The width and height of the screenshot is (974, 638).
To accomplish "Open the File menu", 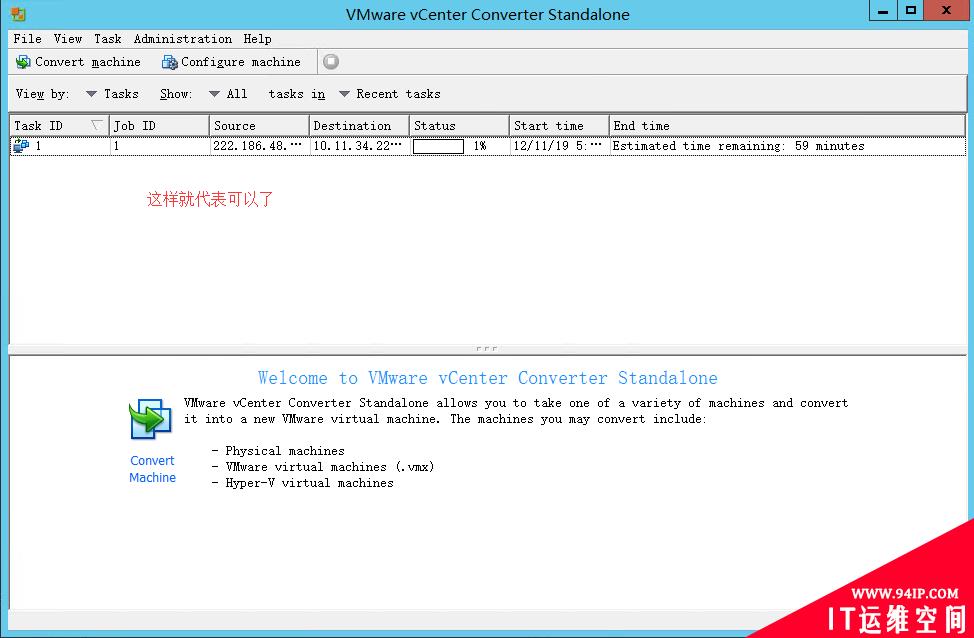I will (27, 39).
